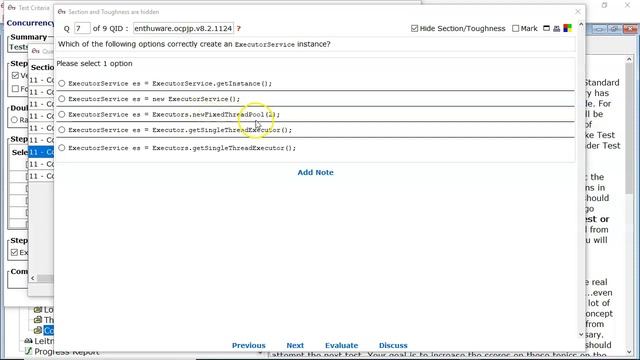
Task: Click the printer icon in question toolbar
Action: point(557,29)
